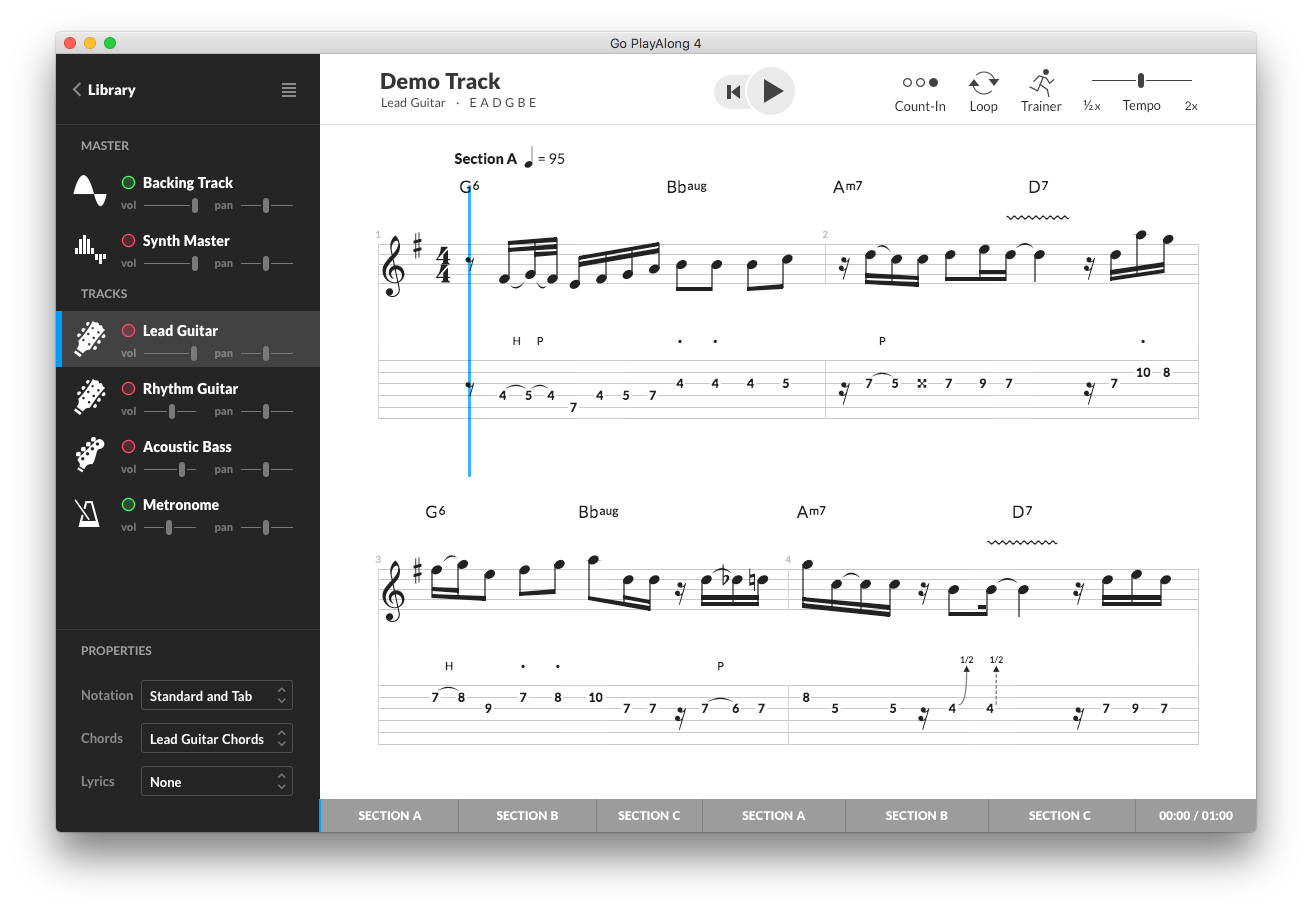Click the D7 chord in measure 4
The image size is (1312, 912).
(x=1022, y=512)
